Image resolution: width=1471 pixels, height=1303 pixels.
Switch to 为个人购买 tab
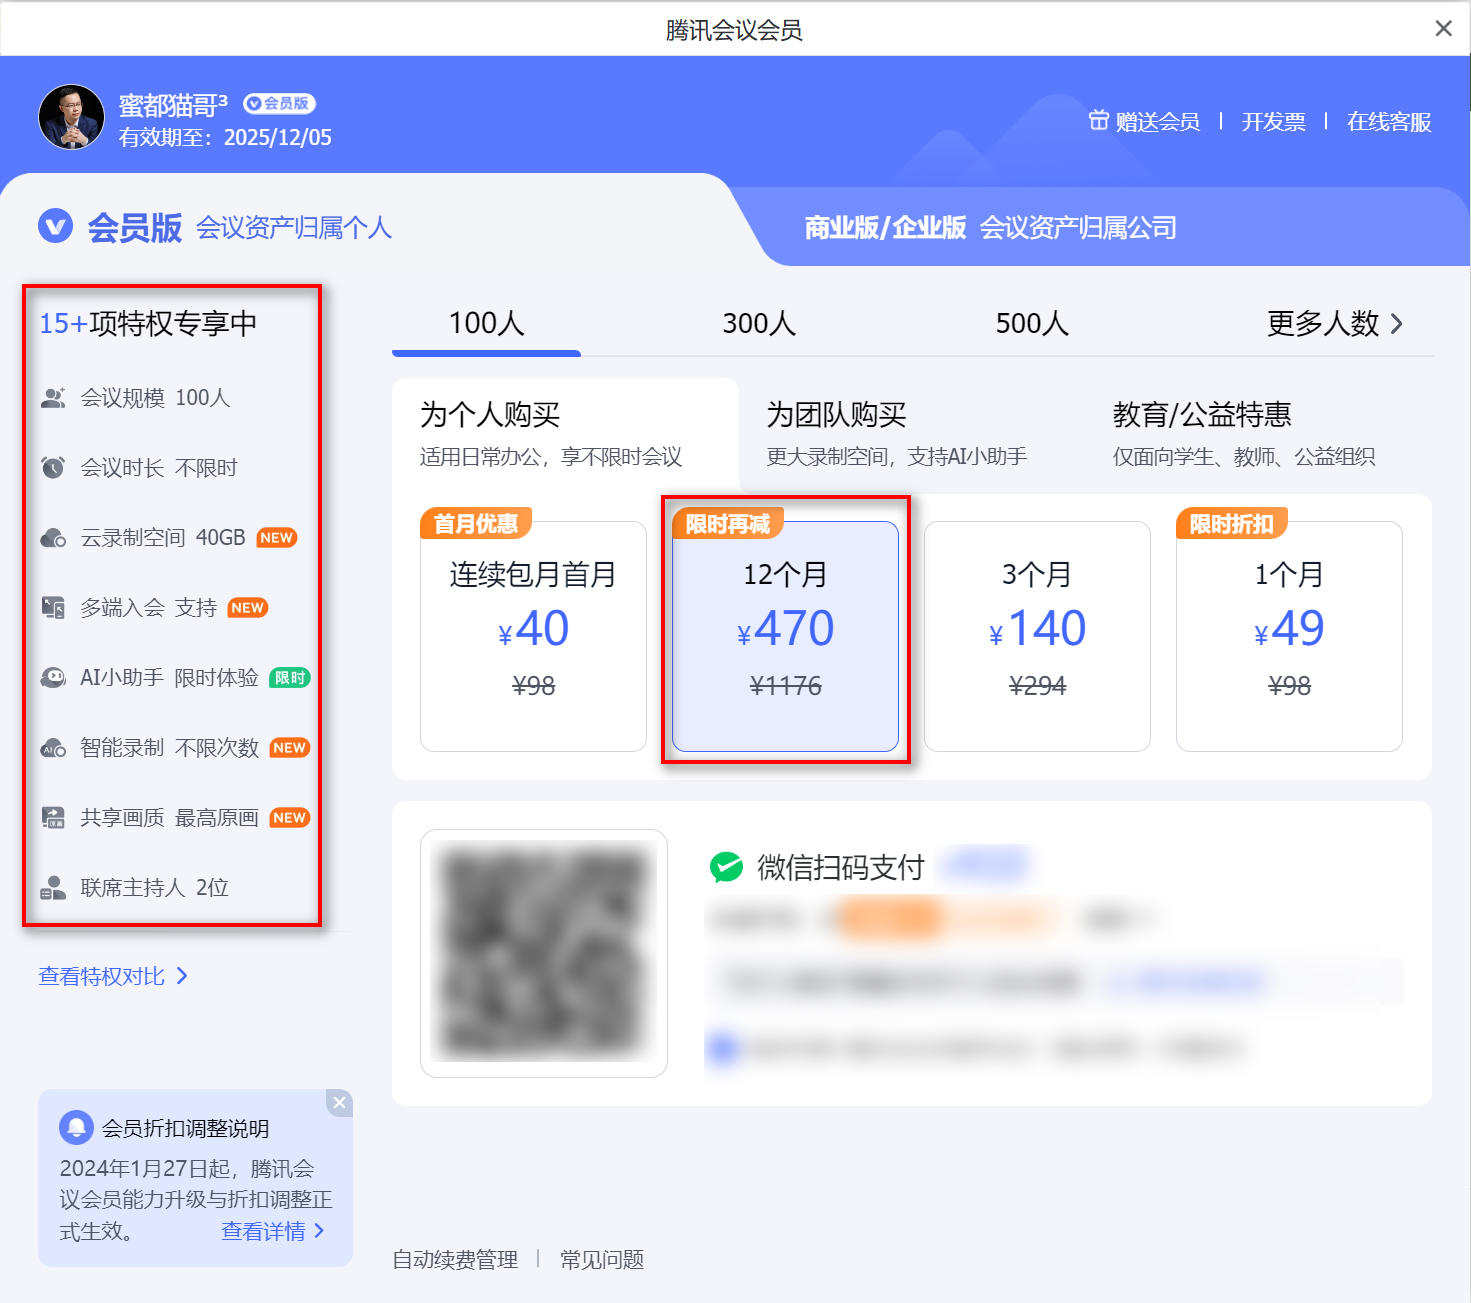tap(565, 434)
